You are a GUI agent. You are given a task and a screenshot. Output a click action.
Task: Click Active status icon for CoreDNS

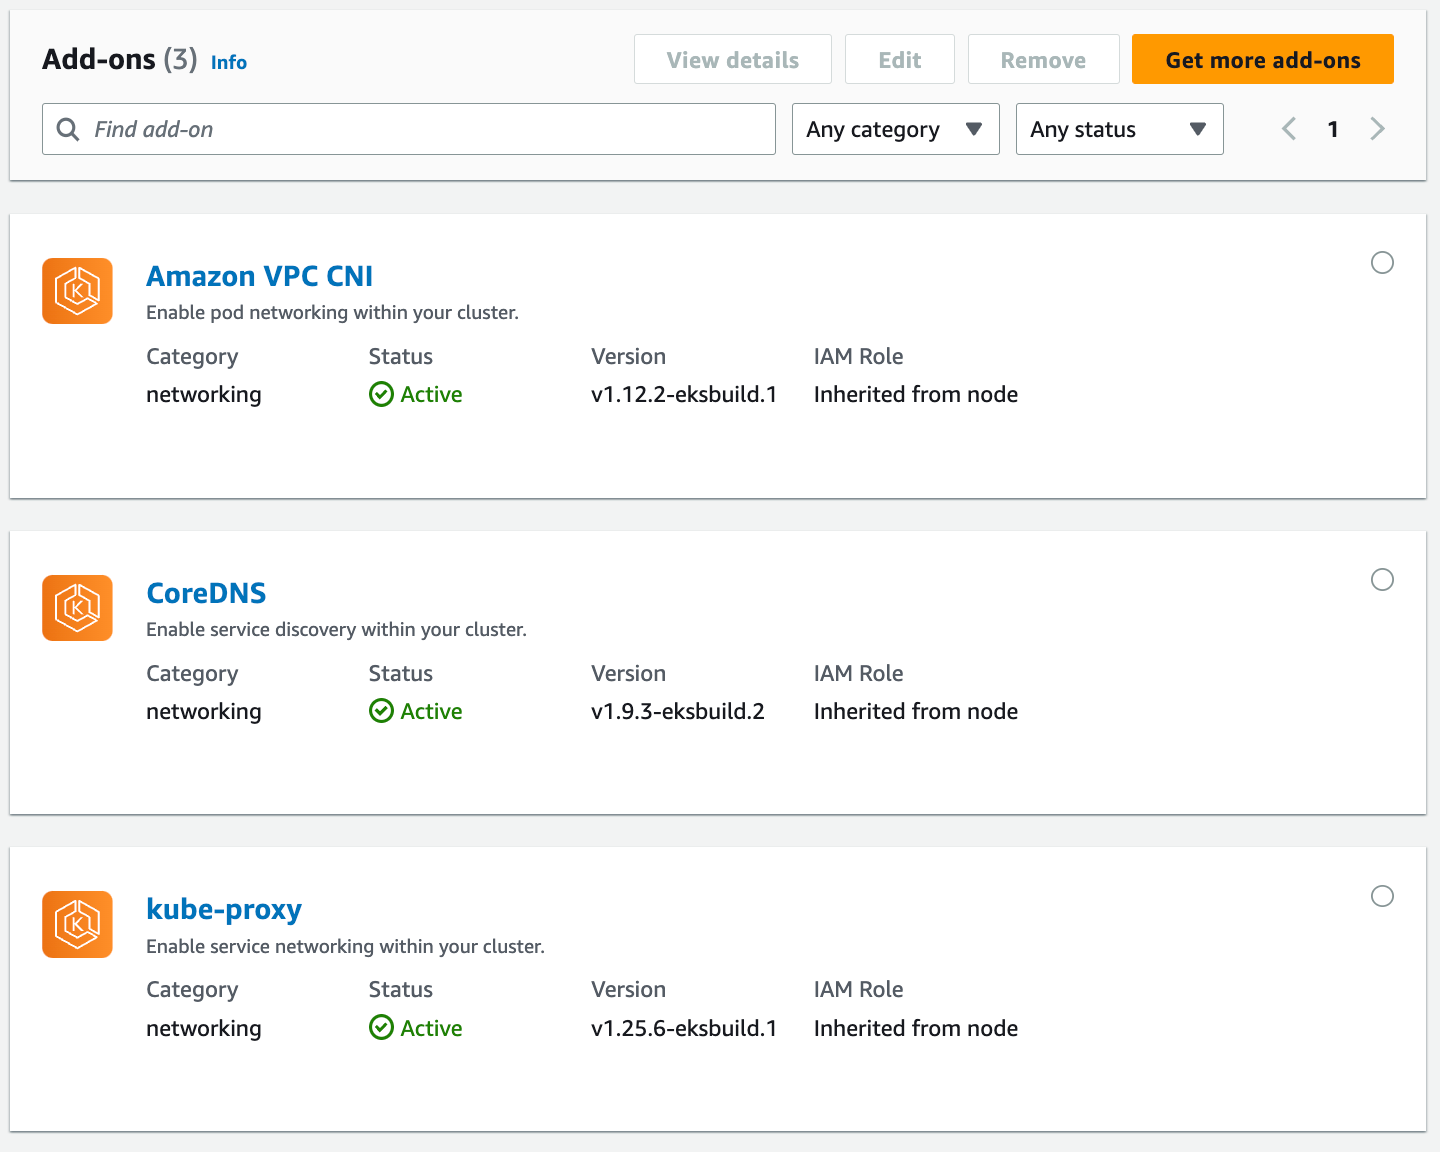pyautogui.click(x=381, y=711)
